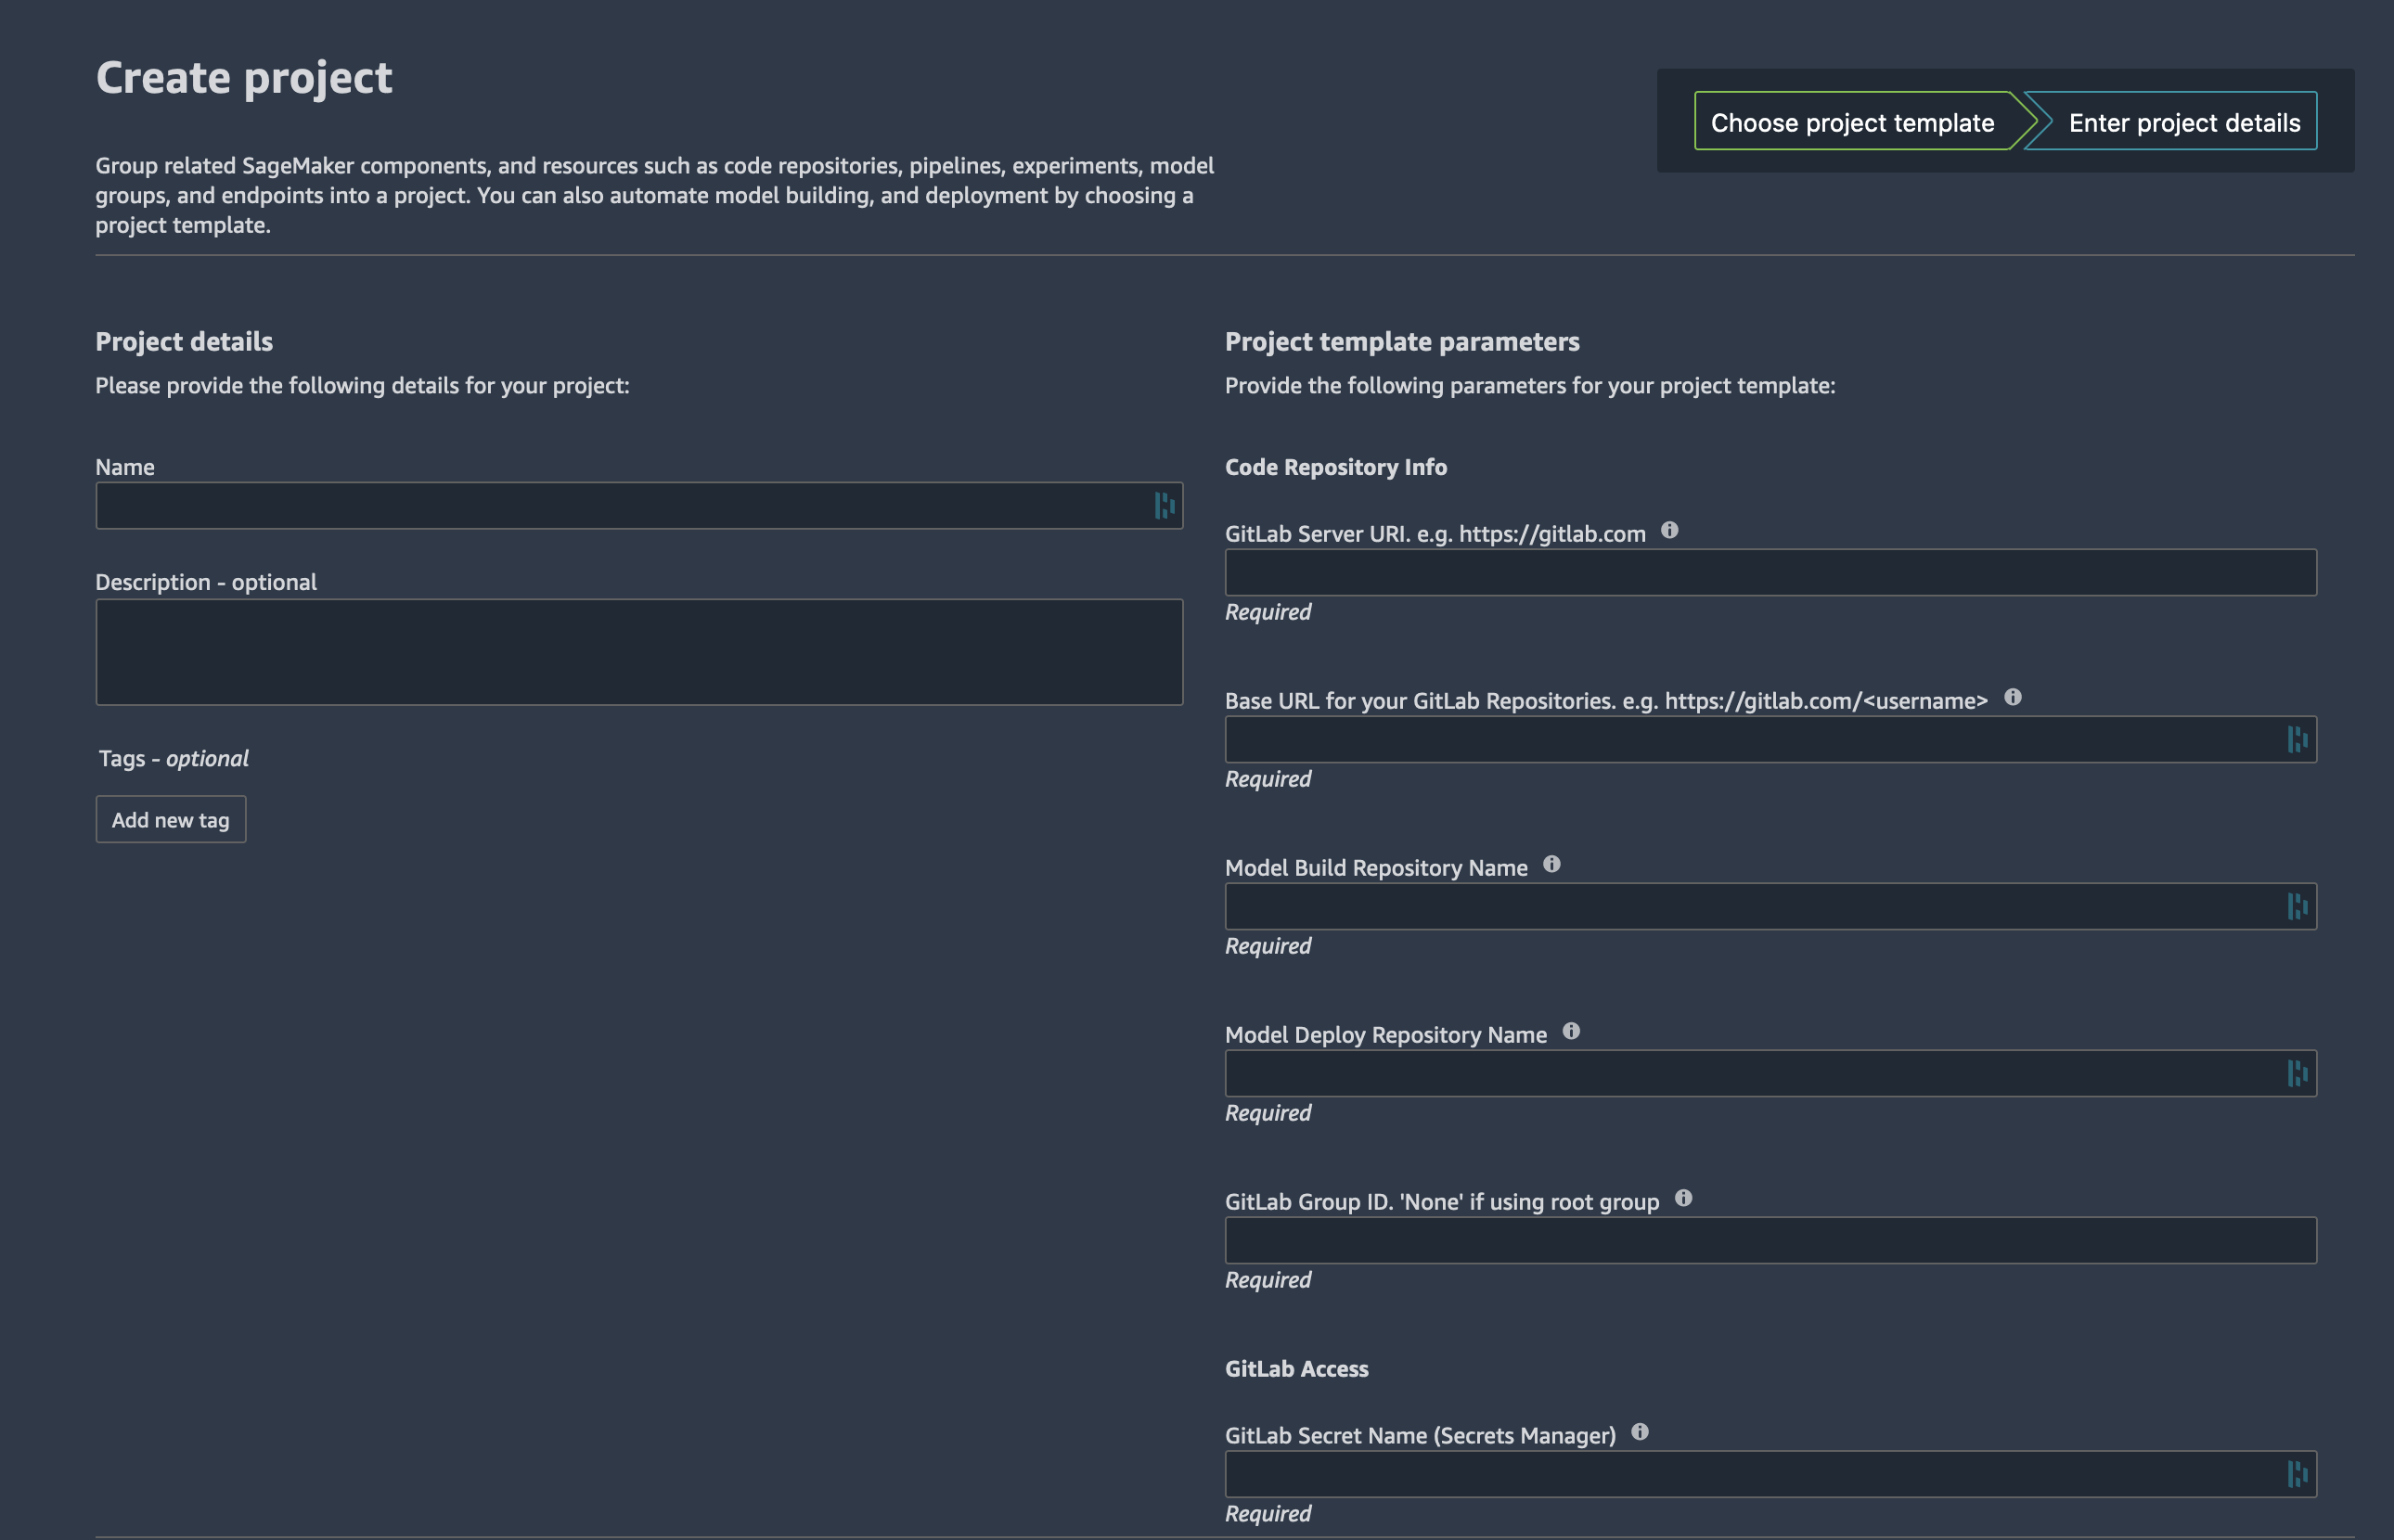
Task: Click autofill icon in the Base URL field
Action: (2297, 740)
